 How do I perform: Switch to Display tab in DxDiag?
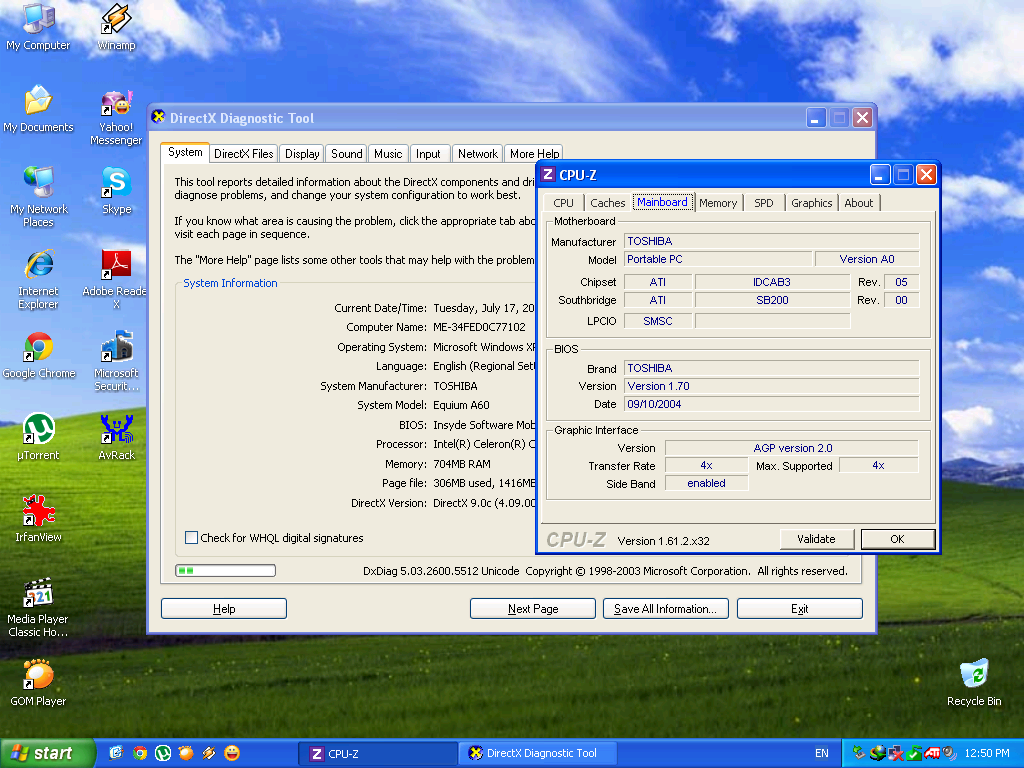coord(302,154)
